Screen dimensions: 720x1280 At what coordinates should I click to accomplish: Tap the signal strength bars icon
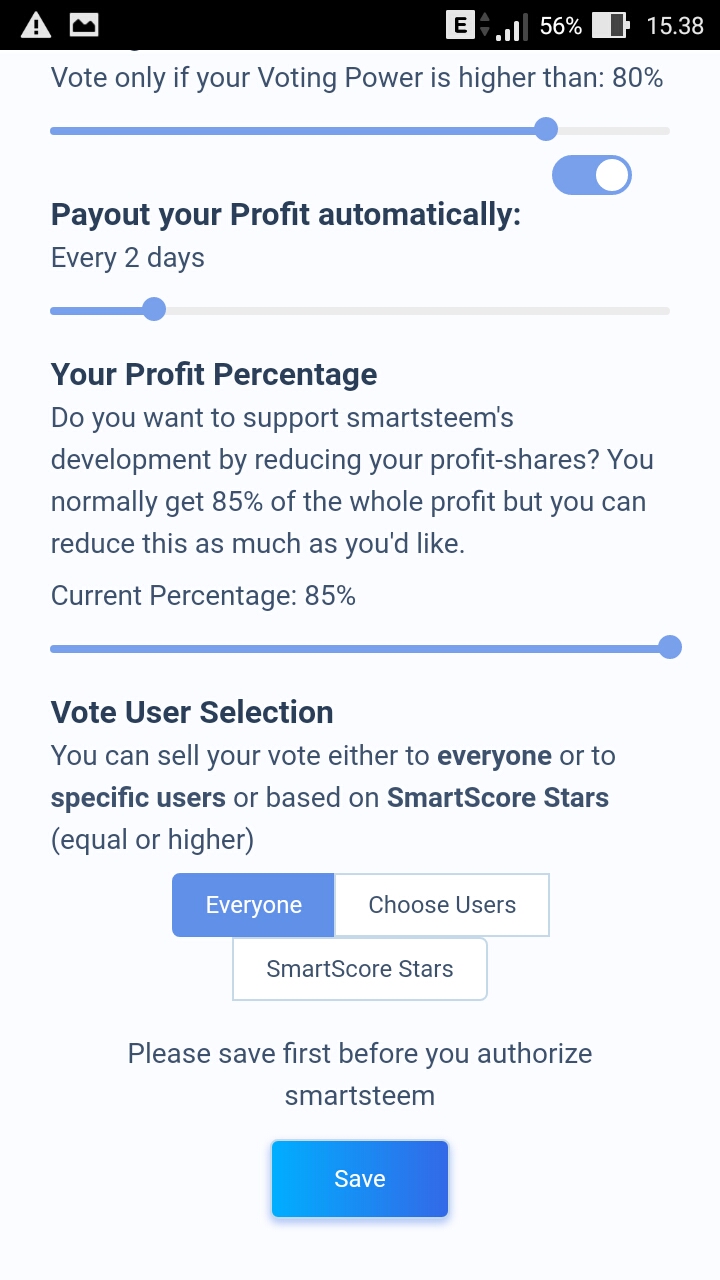pyautogui.click(x=510, y=26)
